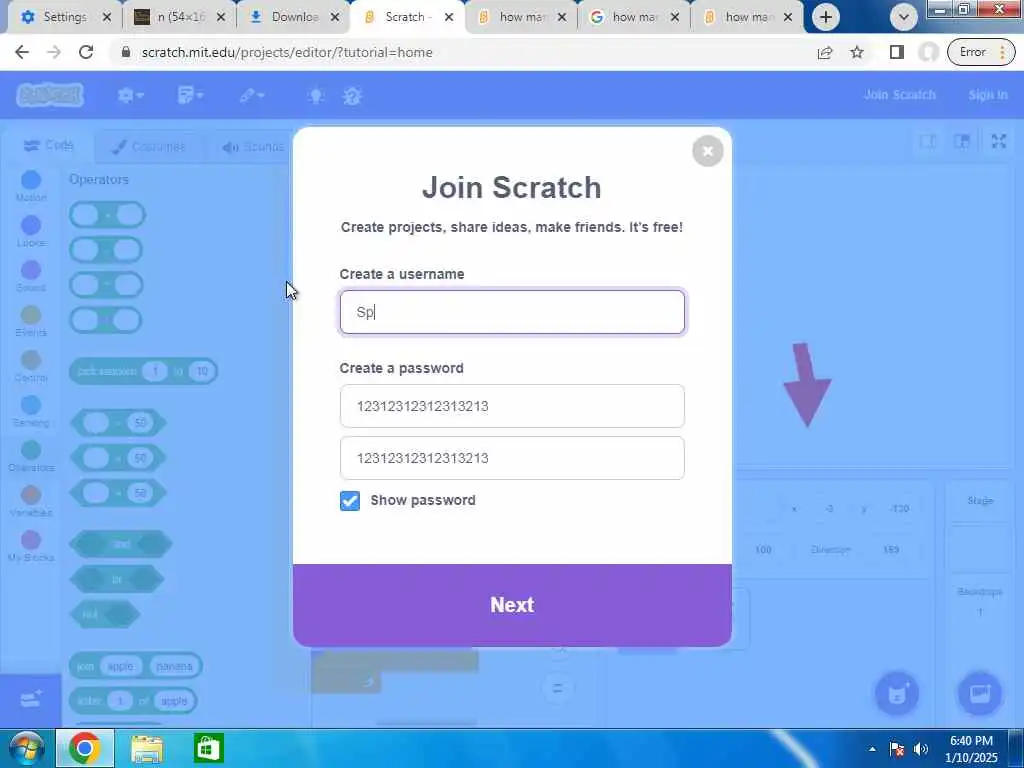Click the workspace zoom reset button
Image resolution: width=1024 pixels, height=768 pixels.
coord(557,688)
